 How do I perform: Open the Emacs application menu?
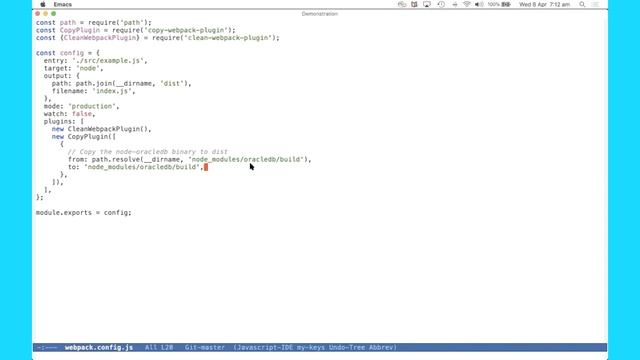[x=62, y=4]
